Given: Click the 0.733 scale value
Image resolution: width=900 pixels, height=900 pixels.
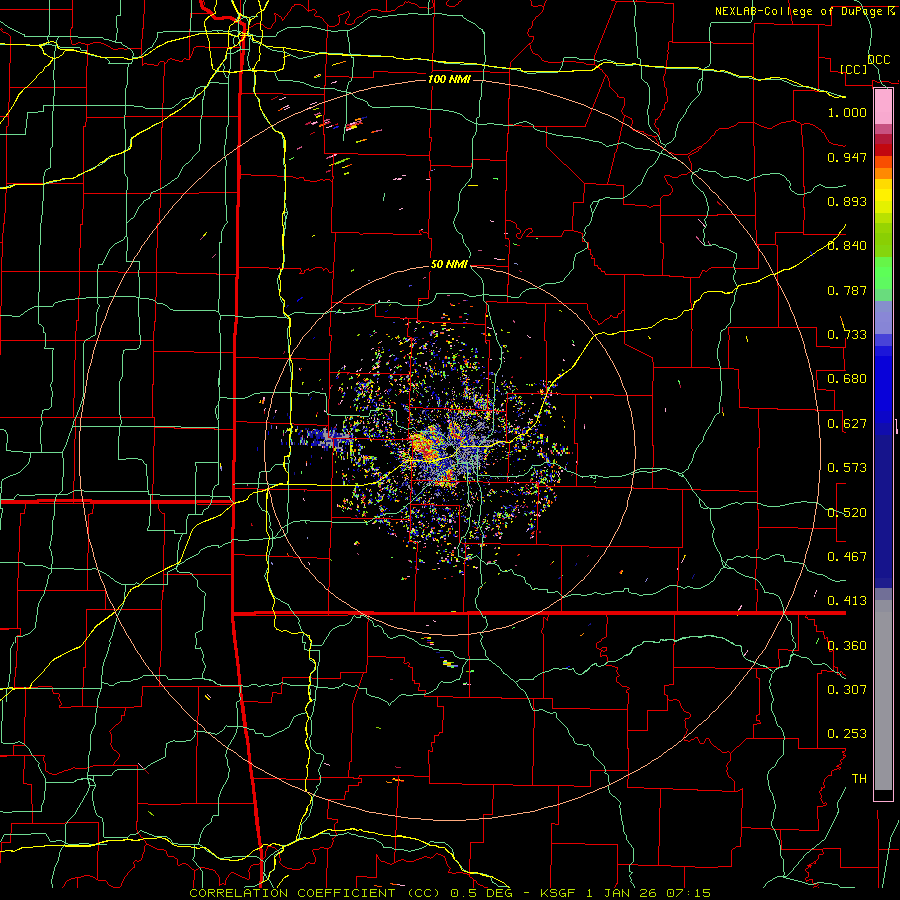Looking at the screenshot, I should 847,334.
